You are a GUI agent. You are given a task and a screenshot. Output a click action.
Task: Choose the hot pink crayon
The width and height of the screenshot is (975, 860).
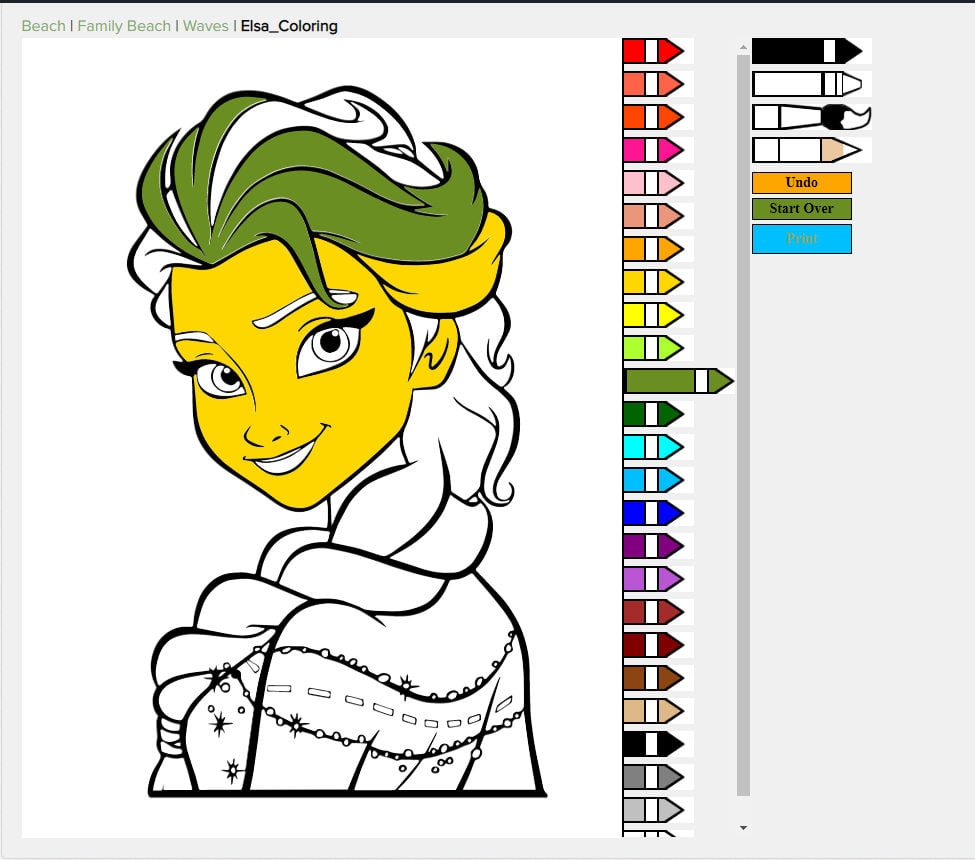(x=654, y=150)
